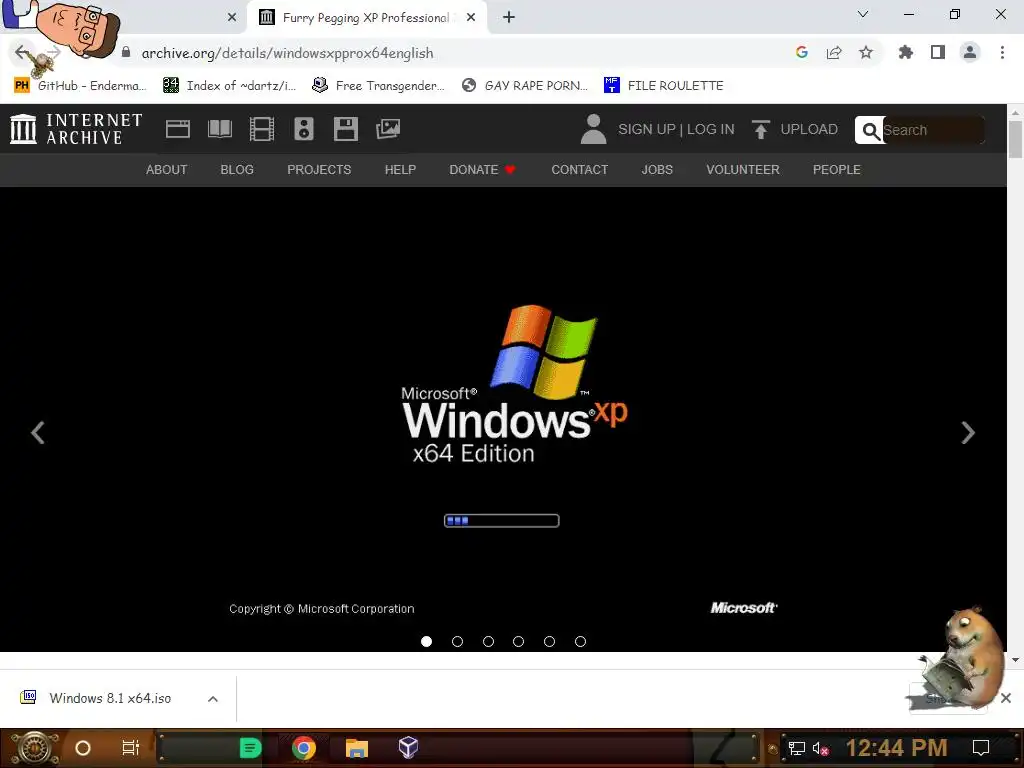
Task: Select the sixth carousel dot
Action: pos(580,641)
